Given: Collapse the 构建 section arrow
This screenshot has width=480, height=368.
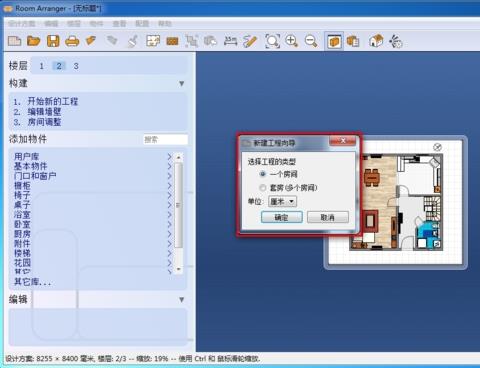Looking at the screenshot, I should 182,83.
